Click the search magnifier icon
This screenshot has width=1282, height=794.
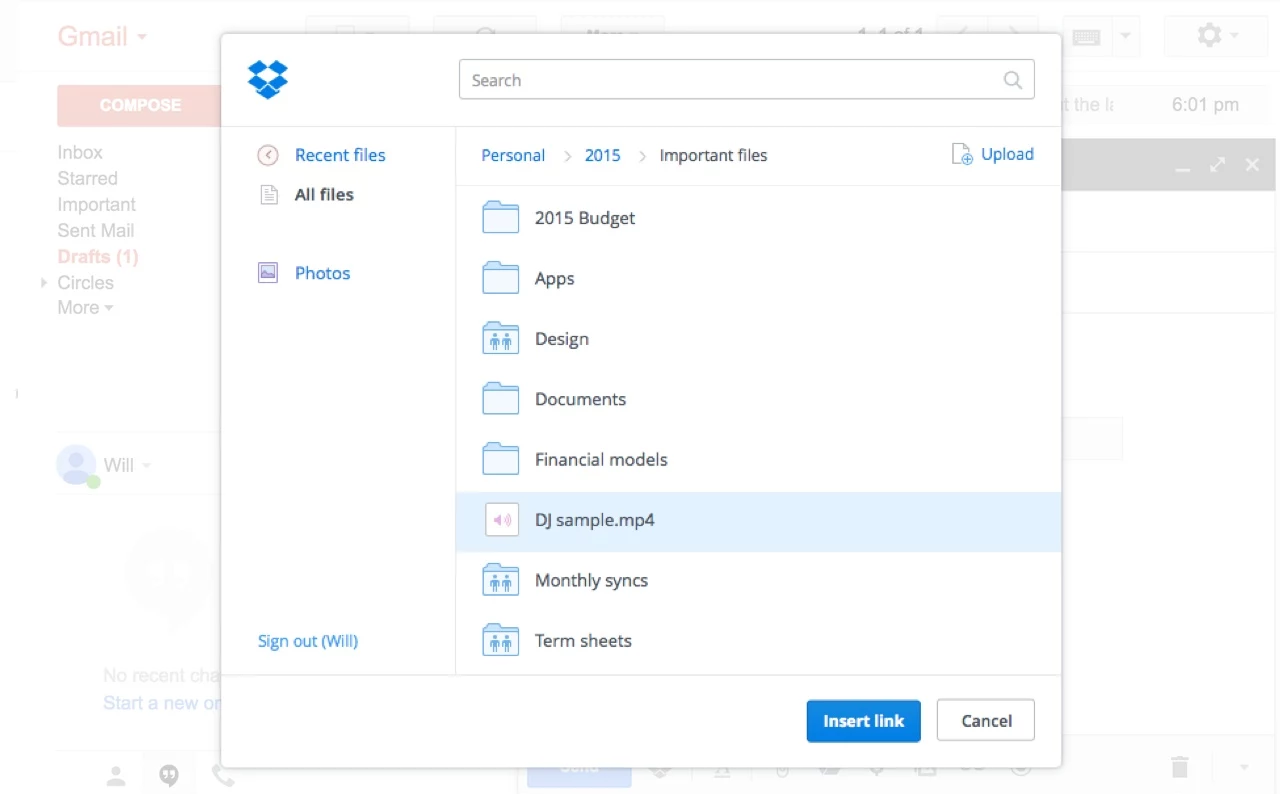[x=1012, y=81]
